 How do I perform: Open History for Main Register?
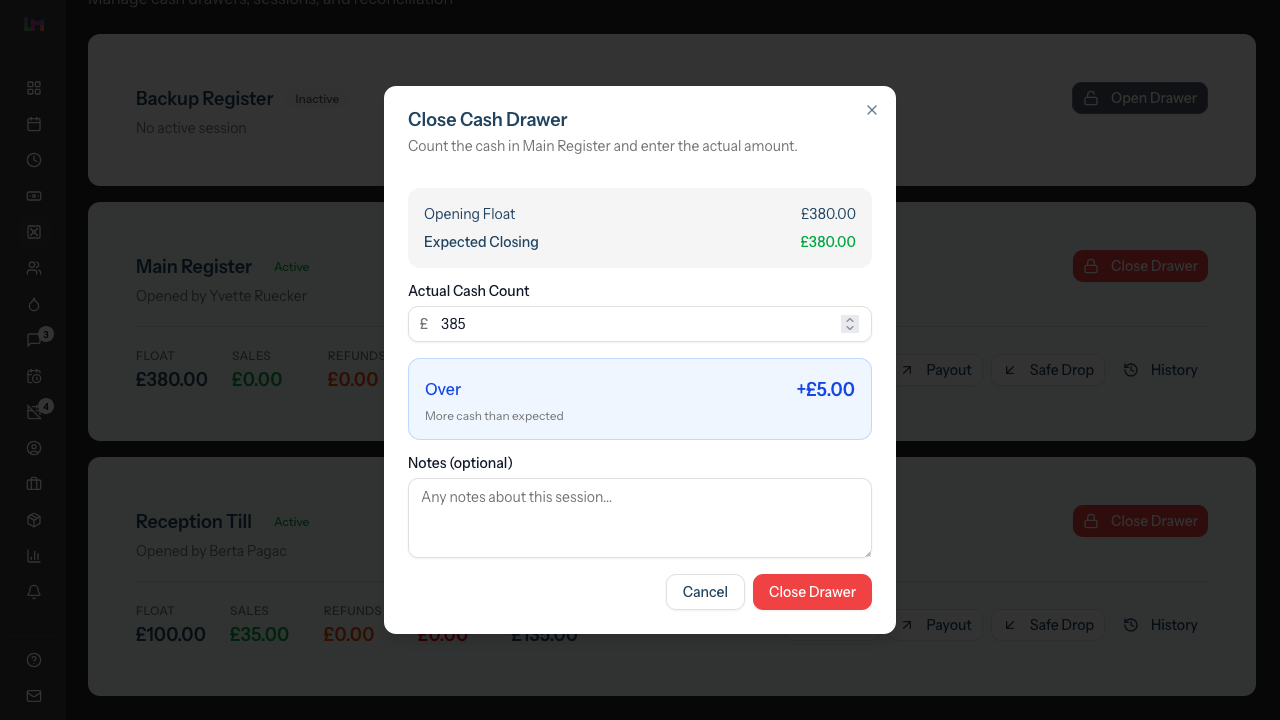1160,370
